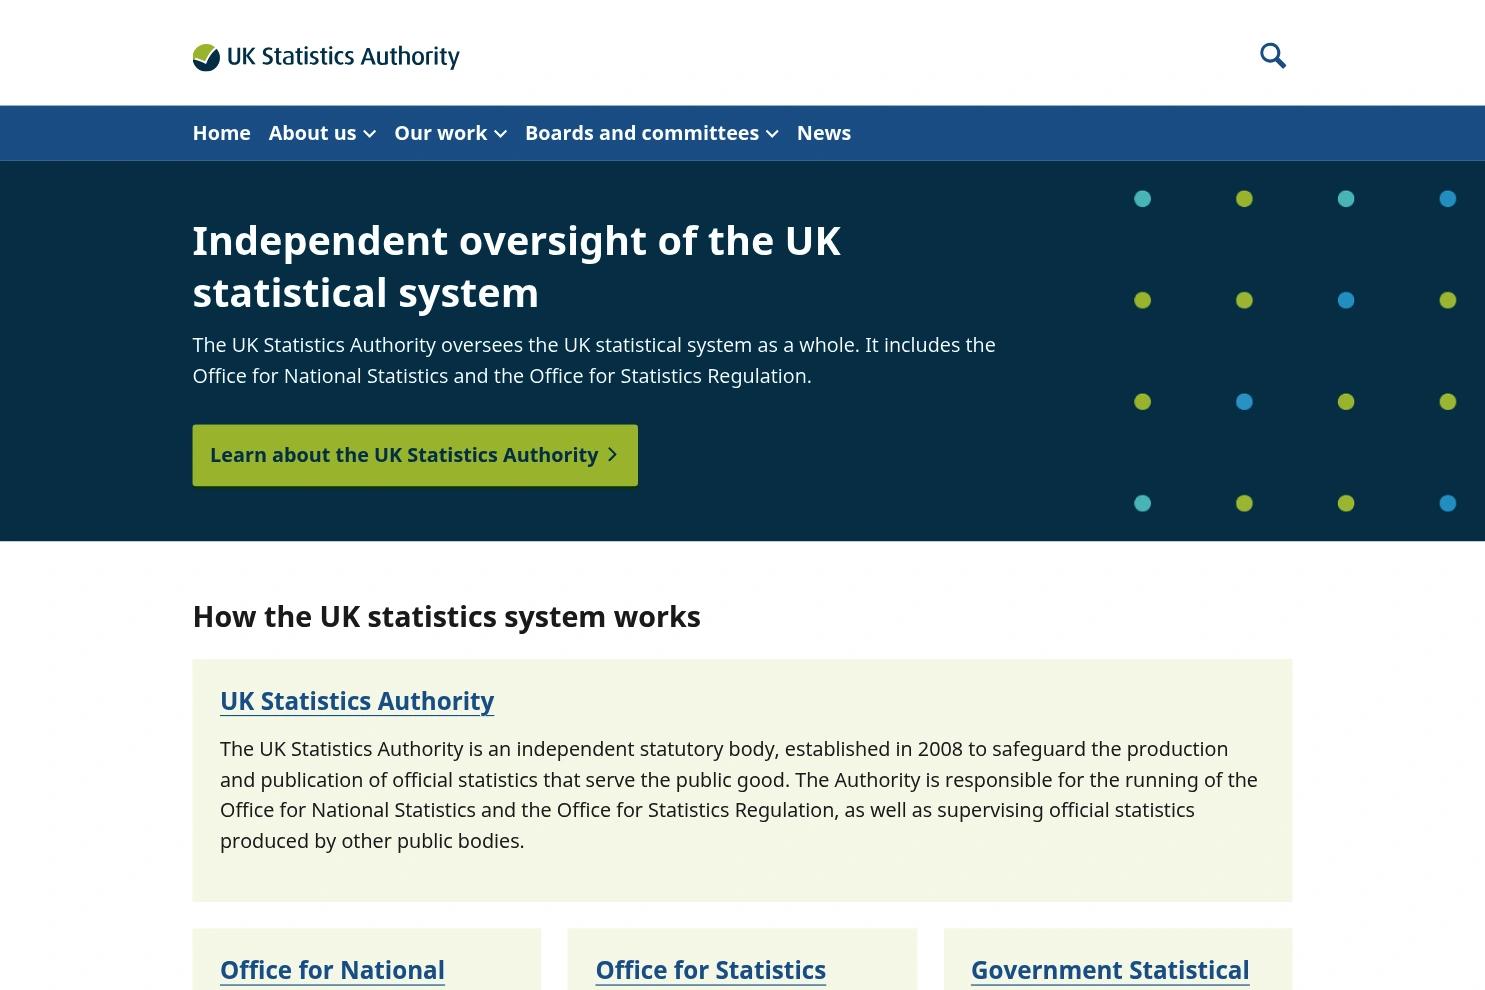Follow the Office for Statistics link

pyautogui.click(x=711, y=970)
